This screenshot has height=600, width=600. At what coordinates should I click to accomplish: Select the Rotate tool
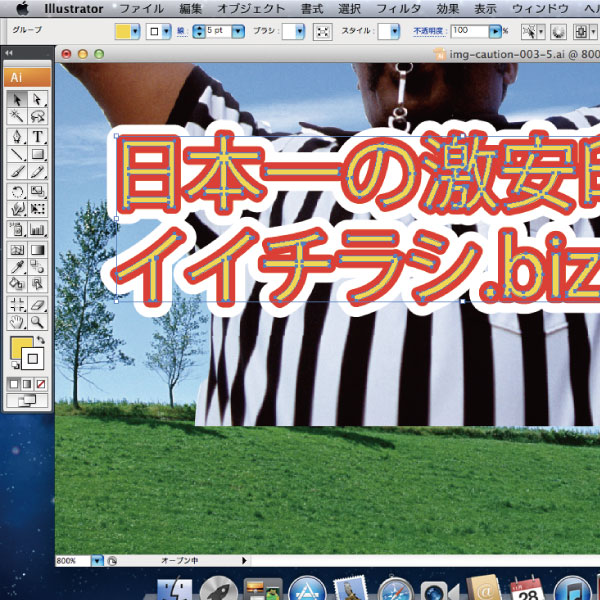click(x=17, y=191)
